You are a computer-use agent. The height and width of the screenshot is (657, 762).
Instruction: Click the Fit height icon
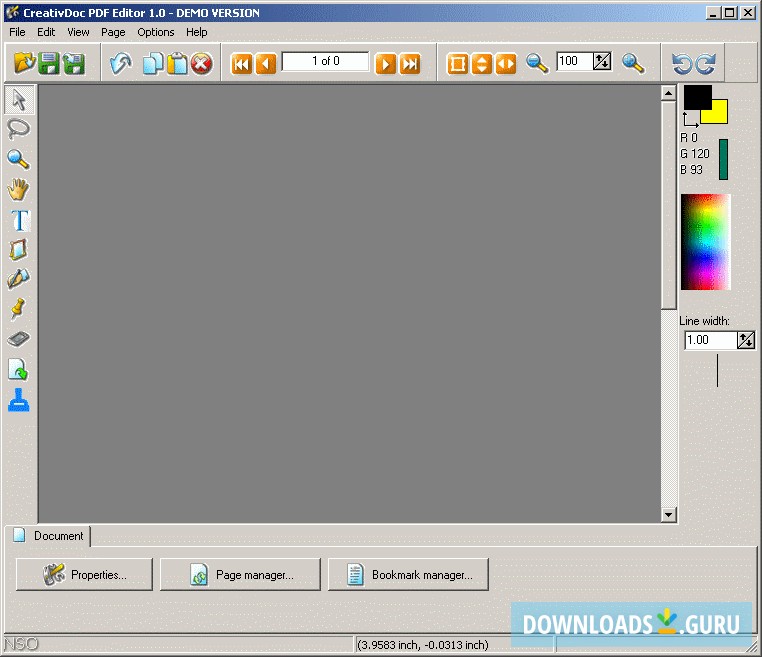[482, 63]
